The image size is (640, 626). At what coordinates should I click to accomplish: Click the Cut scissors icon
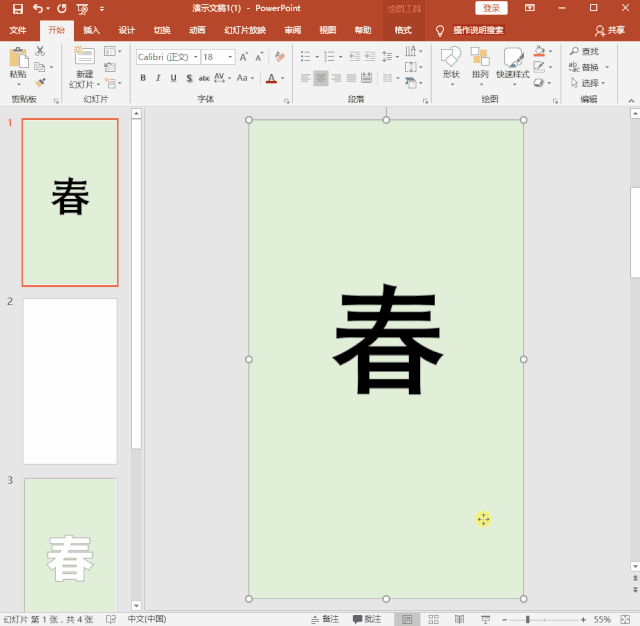tap(40, 51)
